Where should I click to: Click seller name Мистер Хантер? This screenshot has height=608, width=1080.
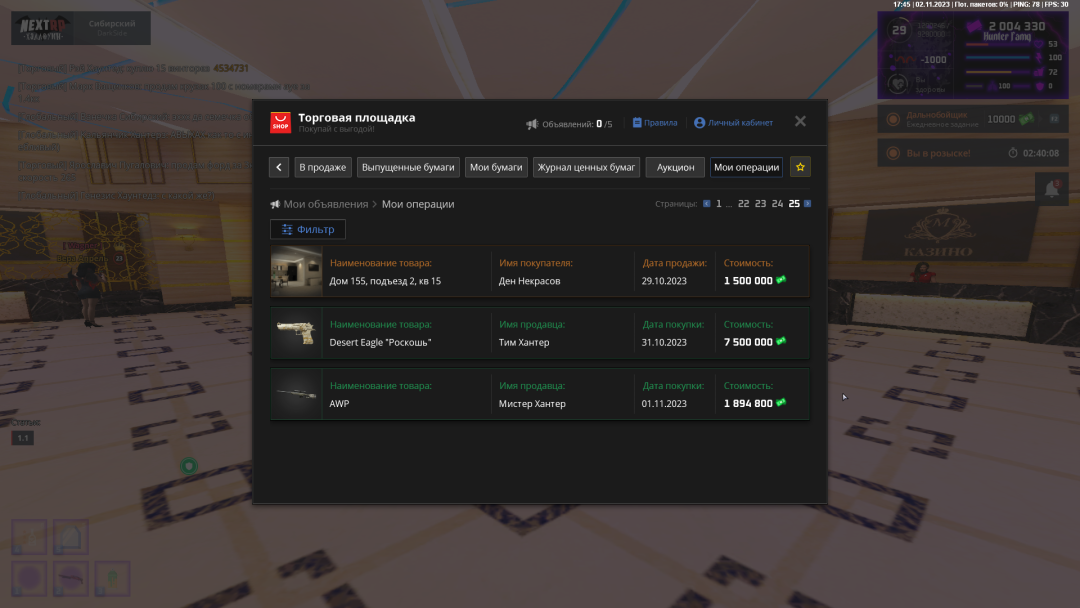click(x=532, y=403)
